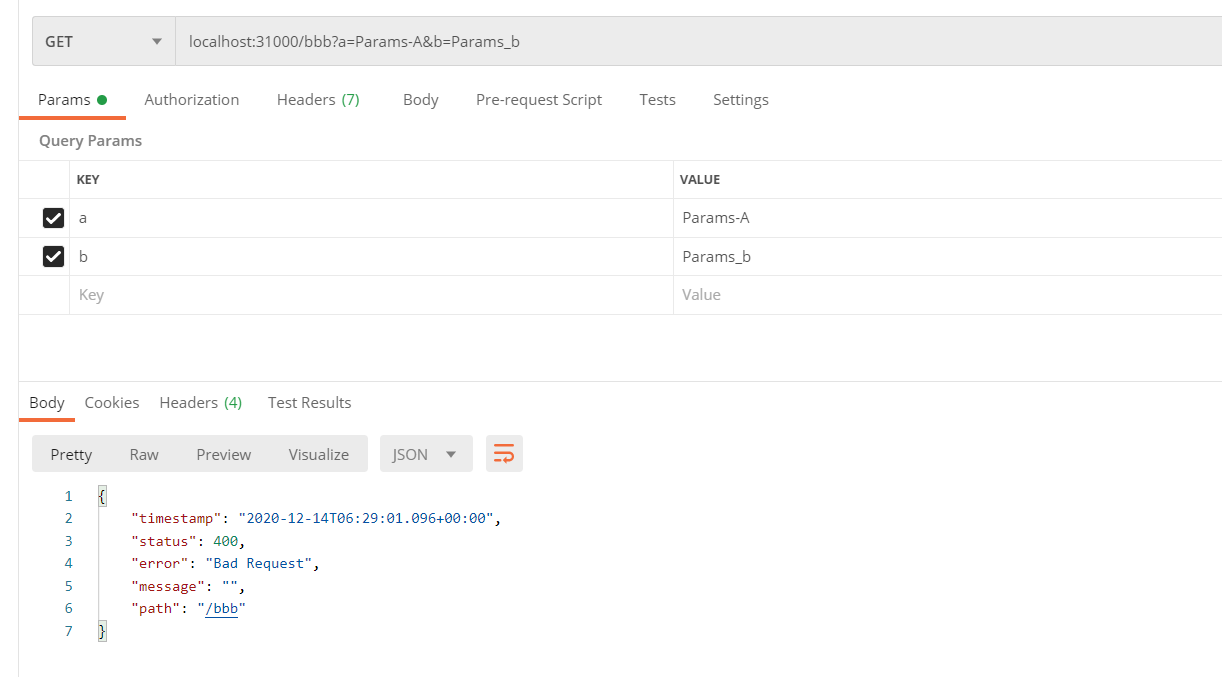Expand the GET dropdown arrow
The image size is (1222, 677).
tap(157, 42)
